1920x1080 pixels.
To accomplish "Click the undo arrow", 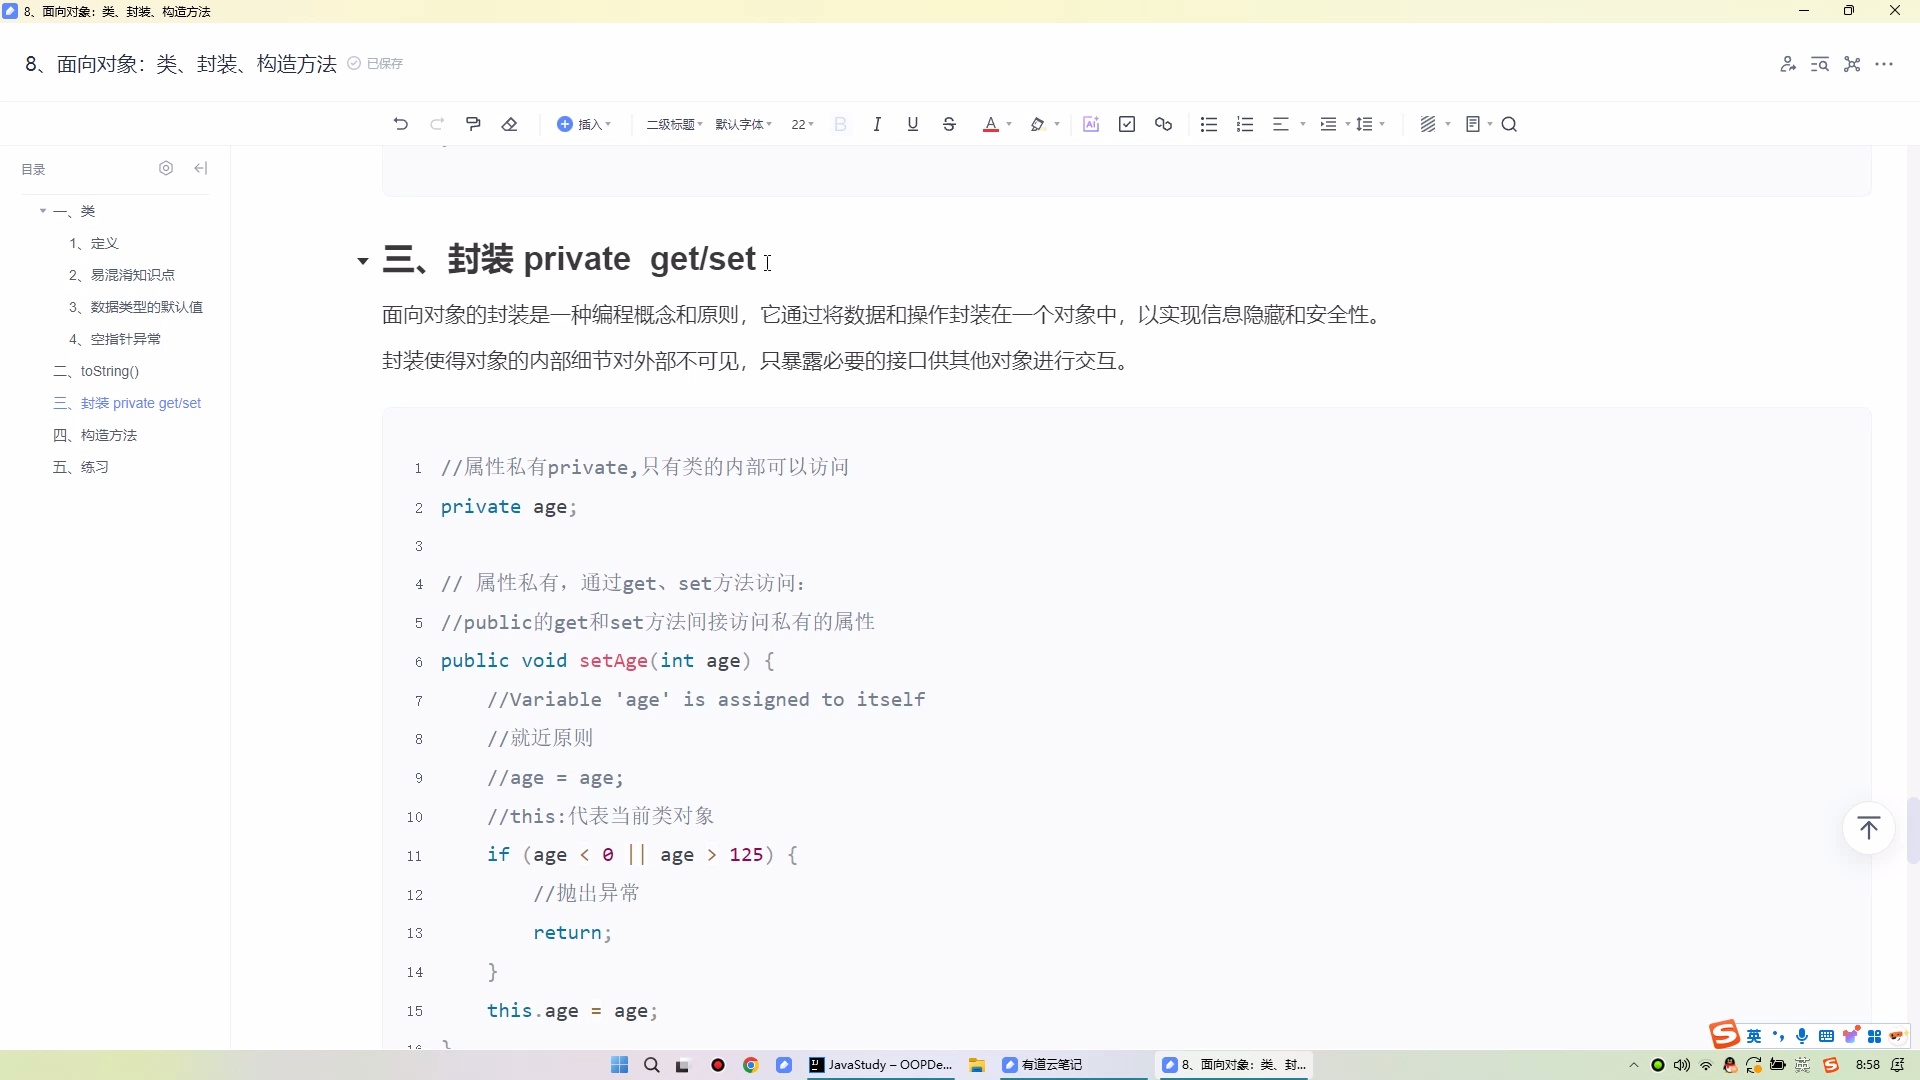I will (400, 123).
